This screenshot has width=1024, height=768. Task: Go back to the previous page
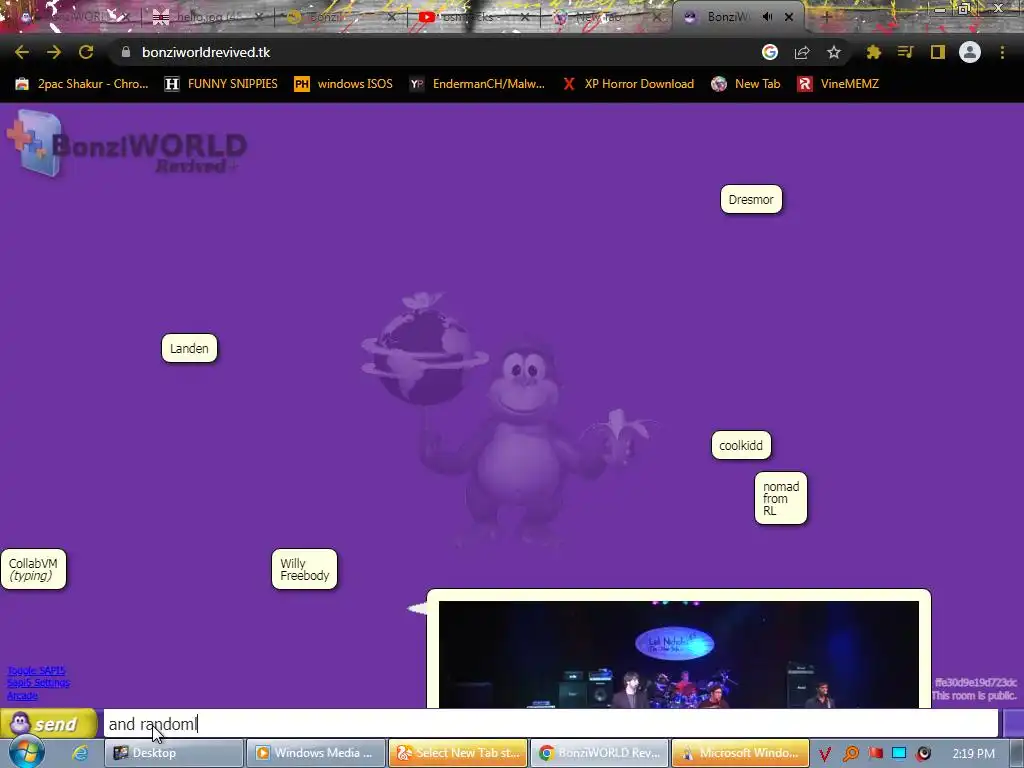coord(22,52)
